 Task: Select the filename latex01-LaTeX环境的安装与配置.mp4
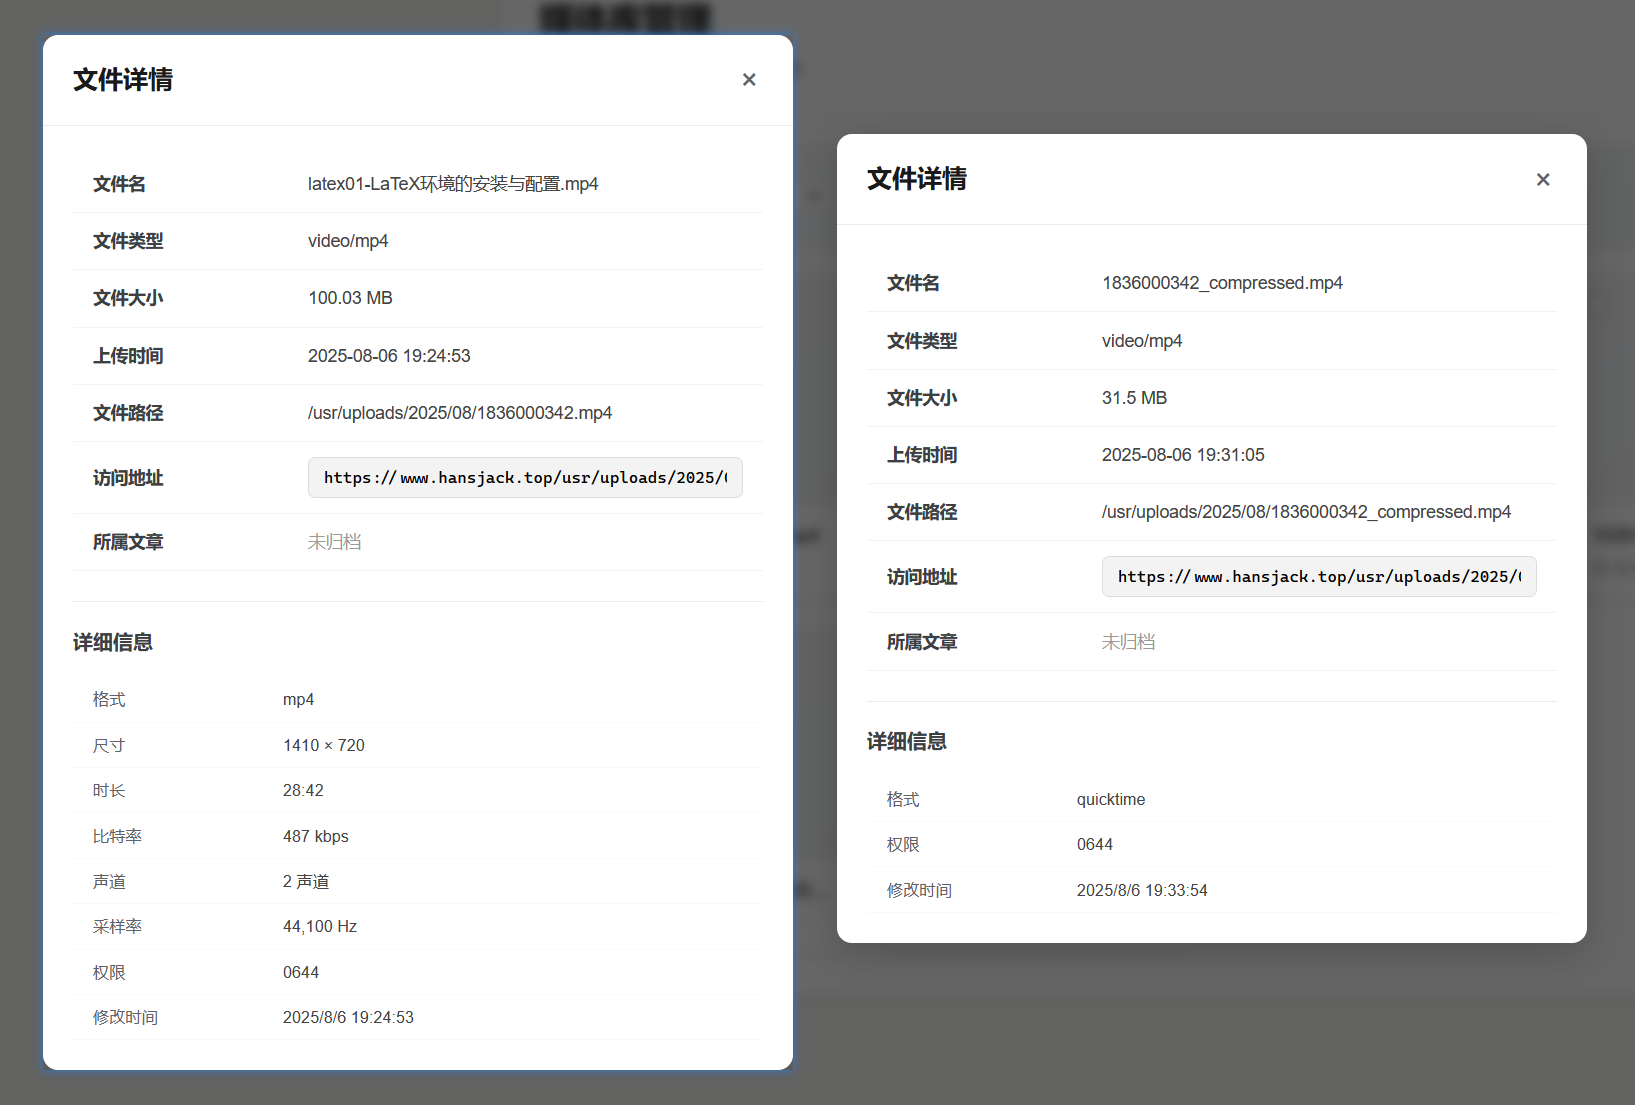pyautogui.click(x=452, y=184)
